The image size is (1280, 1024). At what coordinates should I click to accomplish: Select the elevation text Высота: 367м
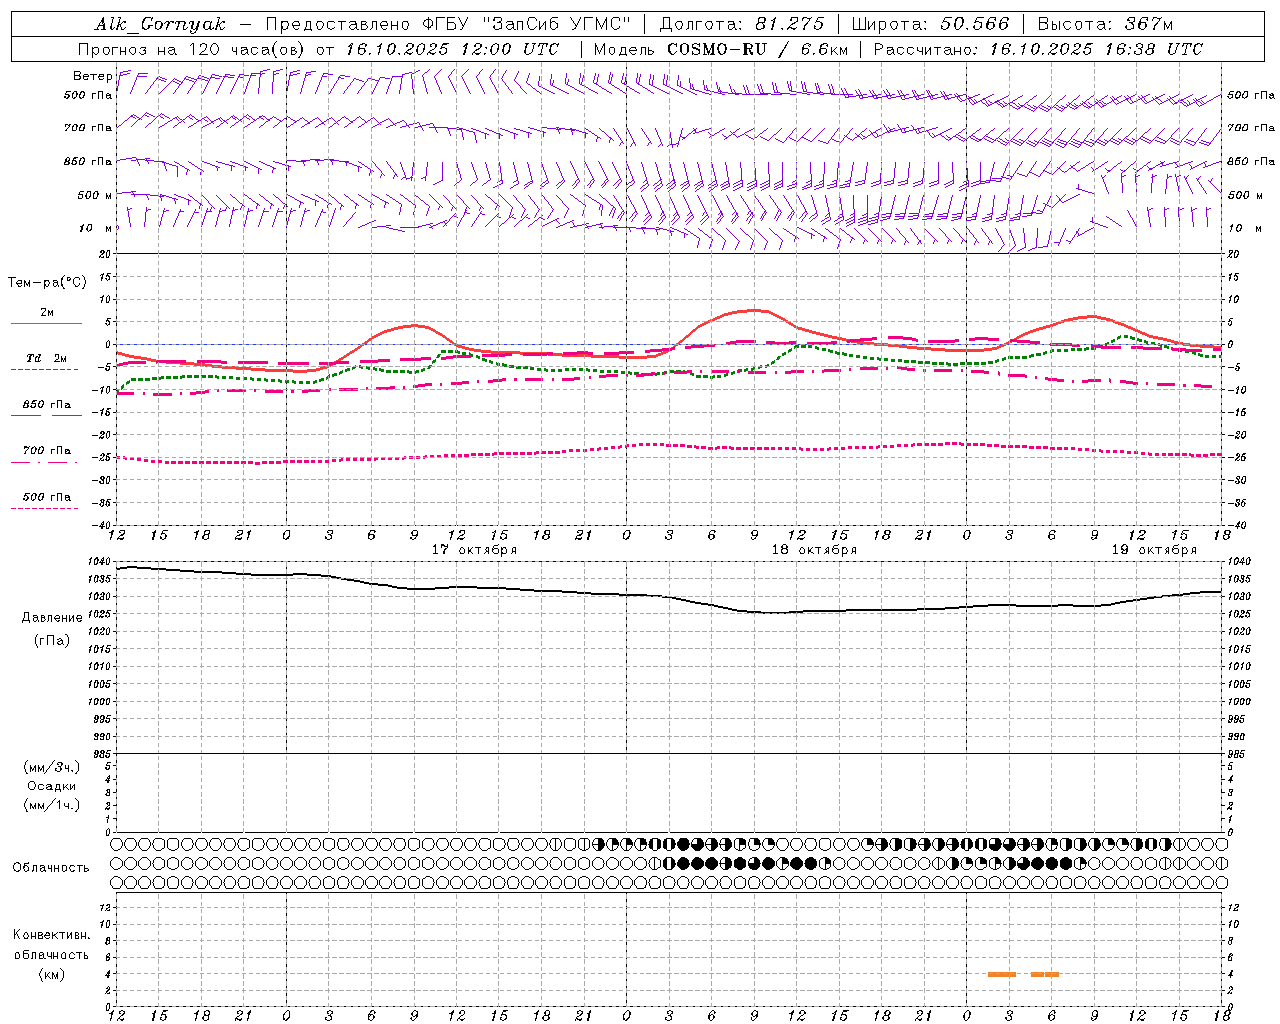(1105, 24)
